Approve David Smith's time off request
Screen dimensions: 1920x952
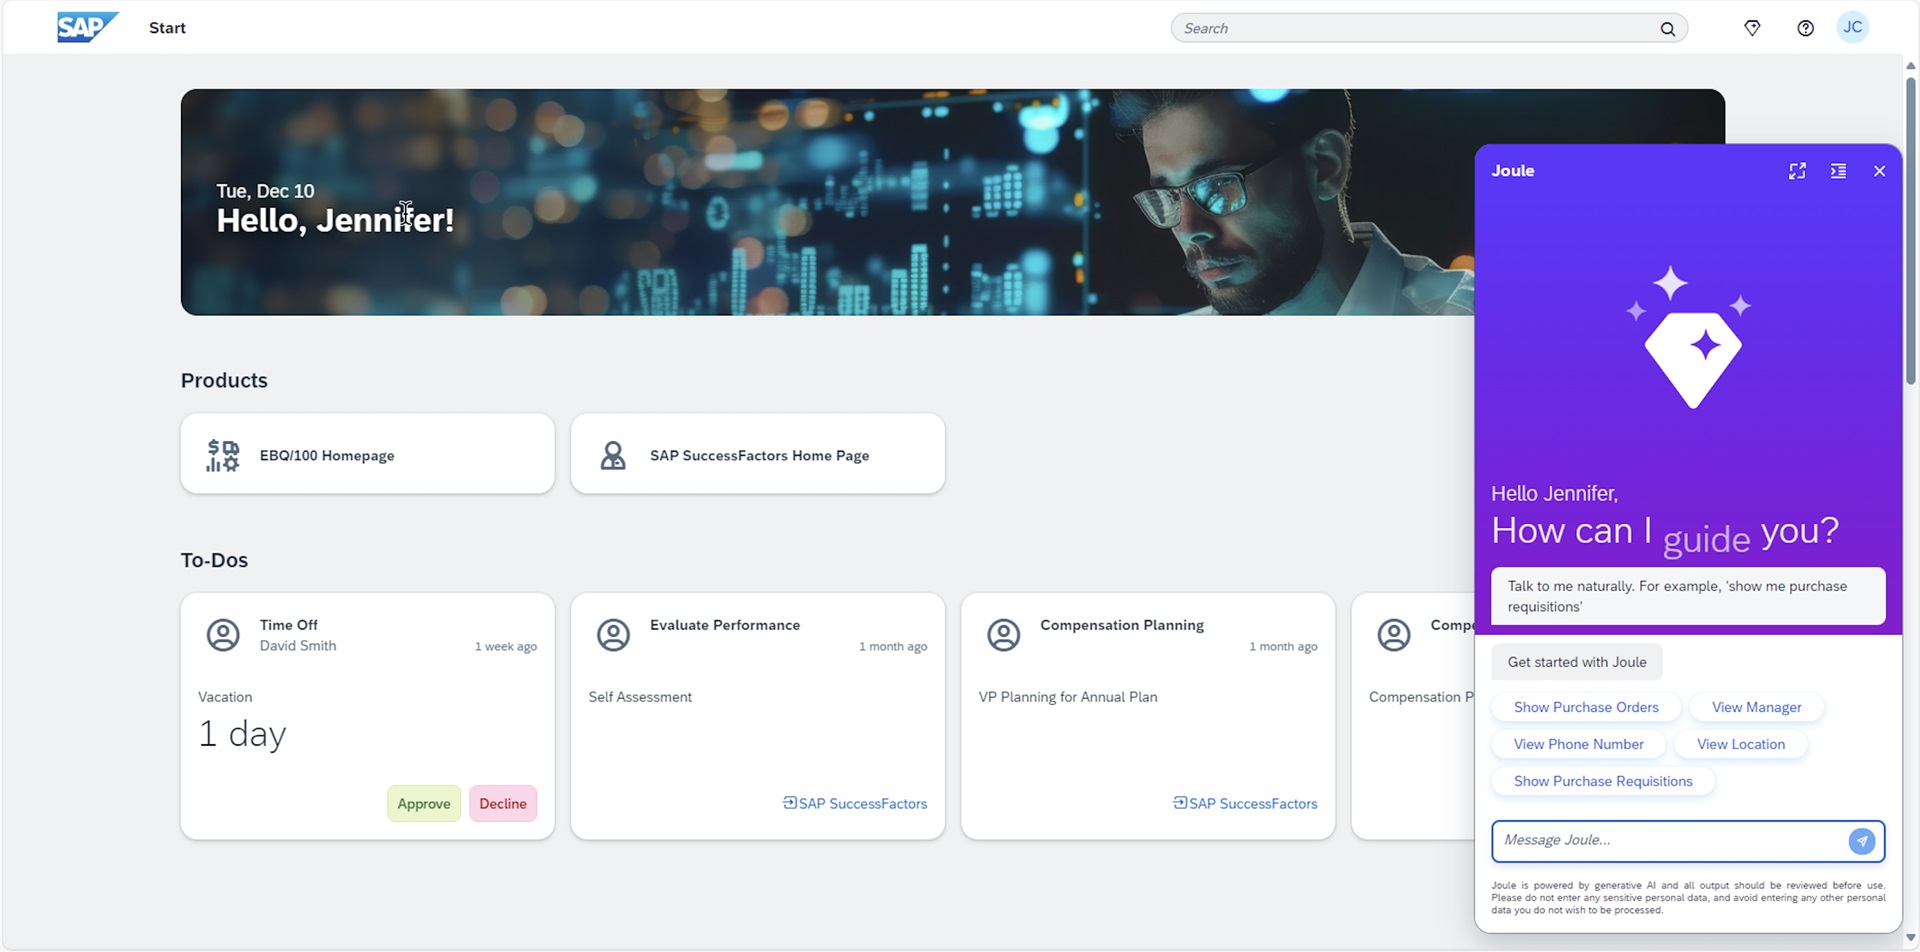coord(424,804)
